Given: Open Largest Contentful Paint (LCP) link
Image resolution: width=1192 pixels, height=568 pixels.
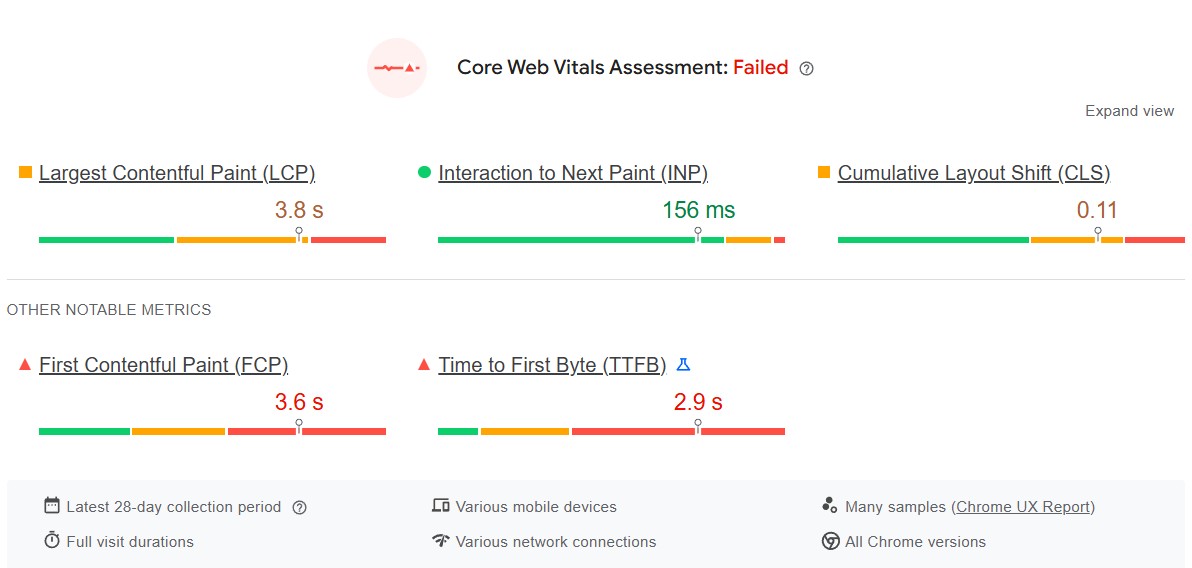Looking at the screenshot, I should [177, 173].
